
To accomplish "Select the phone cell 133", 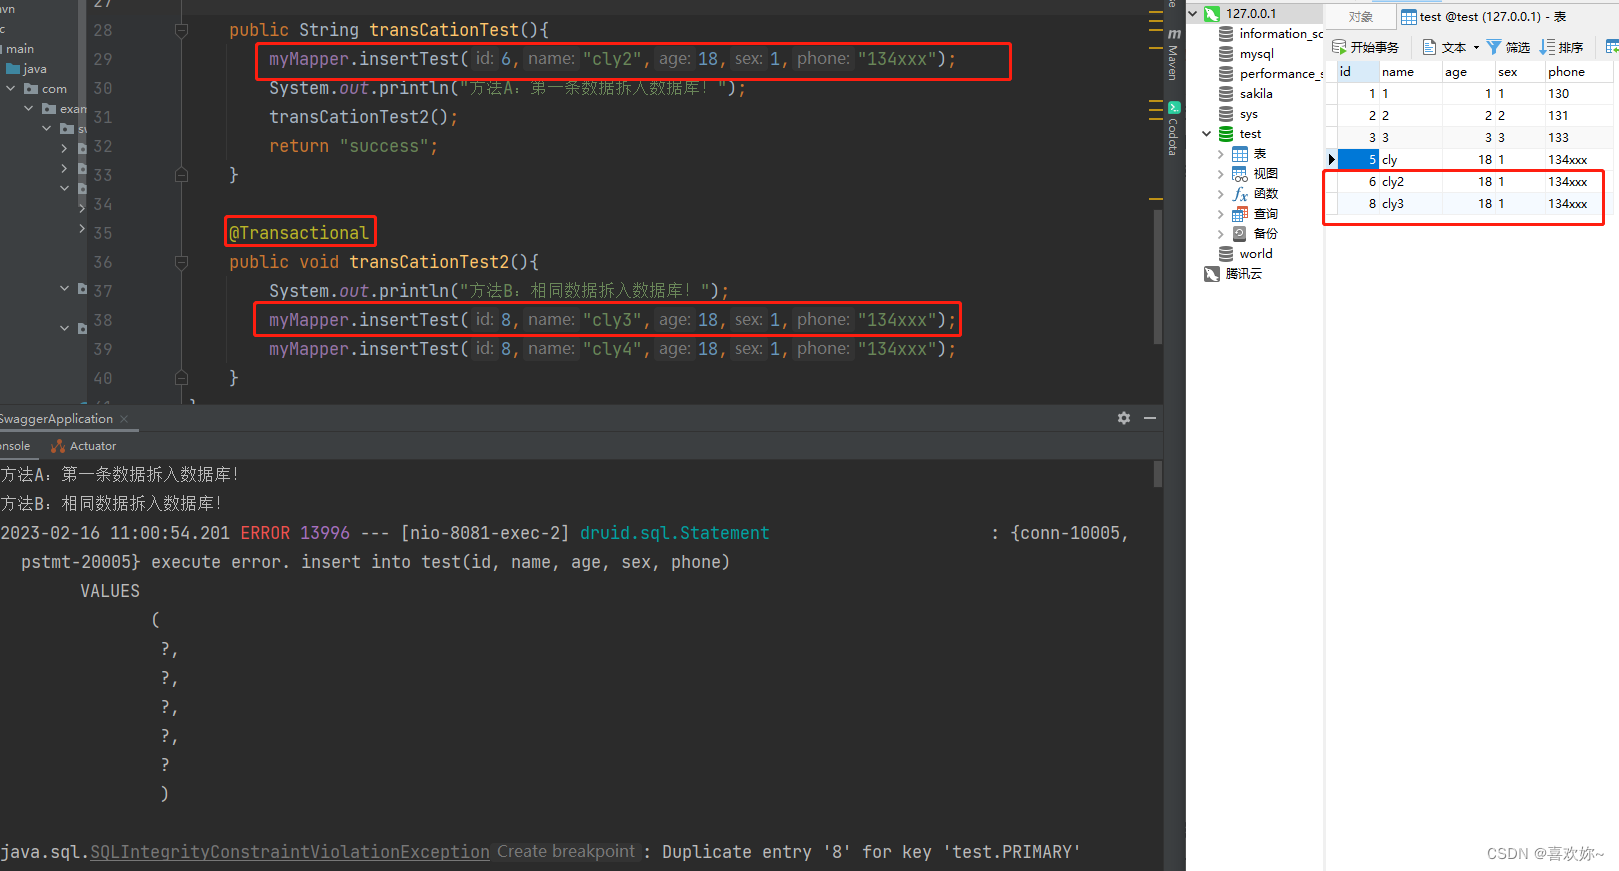I will pos(1579,138).
